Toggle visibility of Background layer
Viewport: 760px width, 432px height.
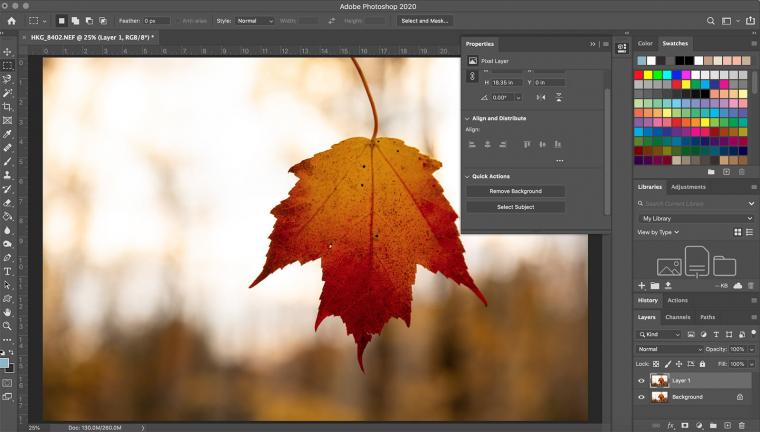coord(641,397)
